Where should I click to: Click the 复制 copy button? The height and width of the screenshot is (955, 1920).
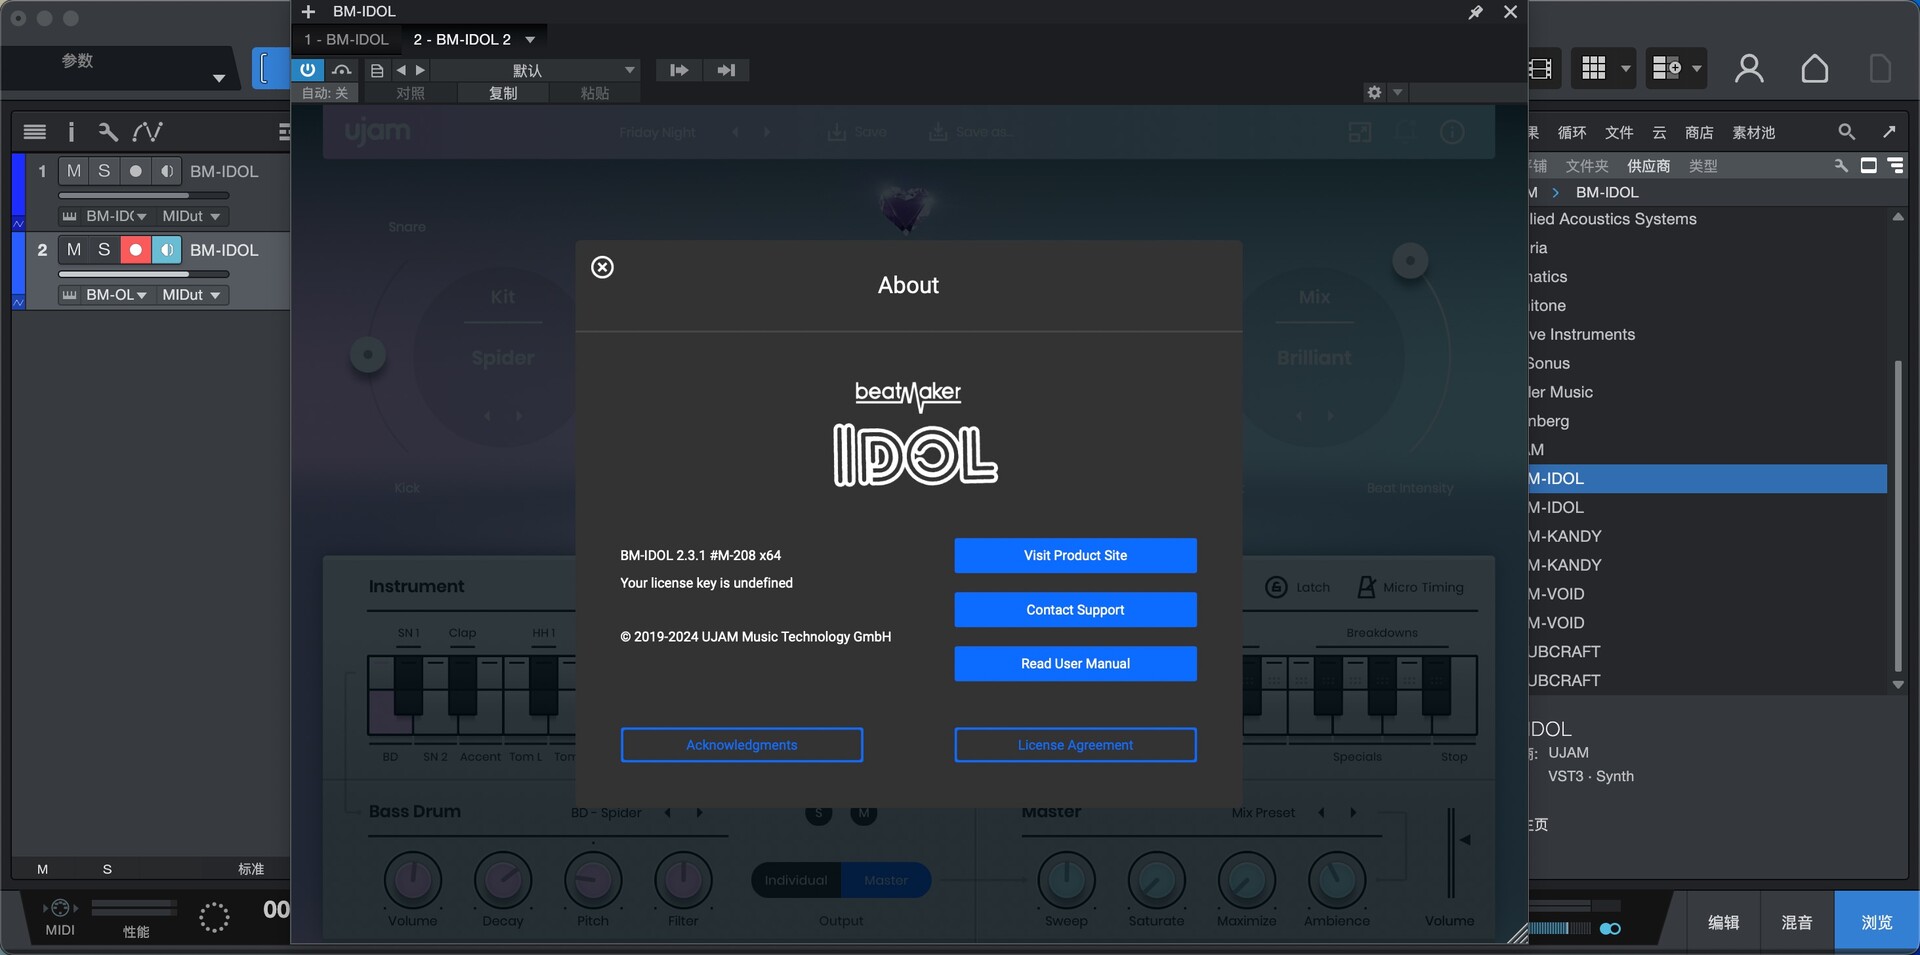point(503,93)
